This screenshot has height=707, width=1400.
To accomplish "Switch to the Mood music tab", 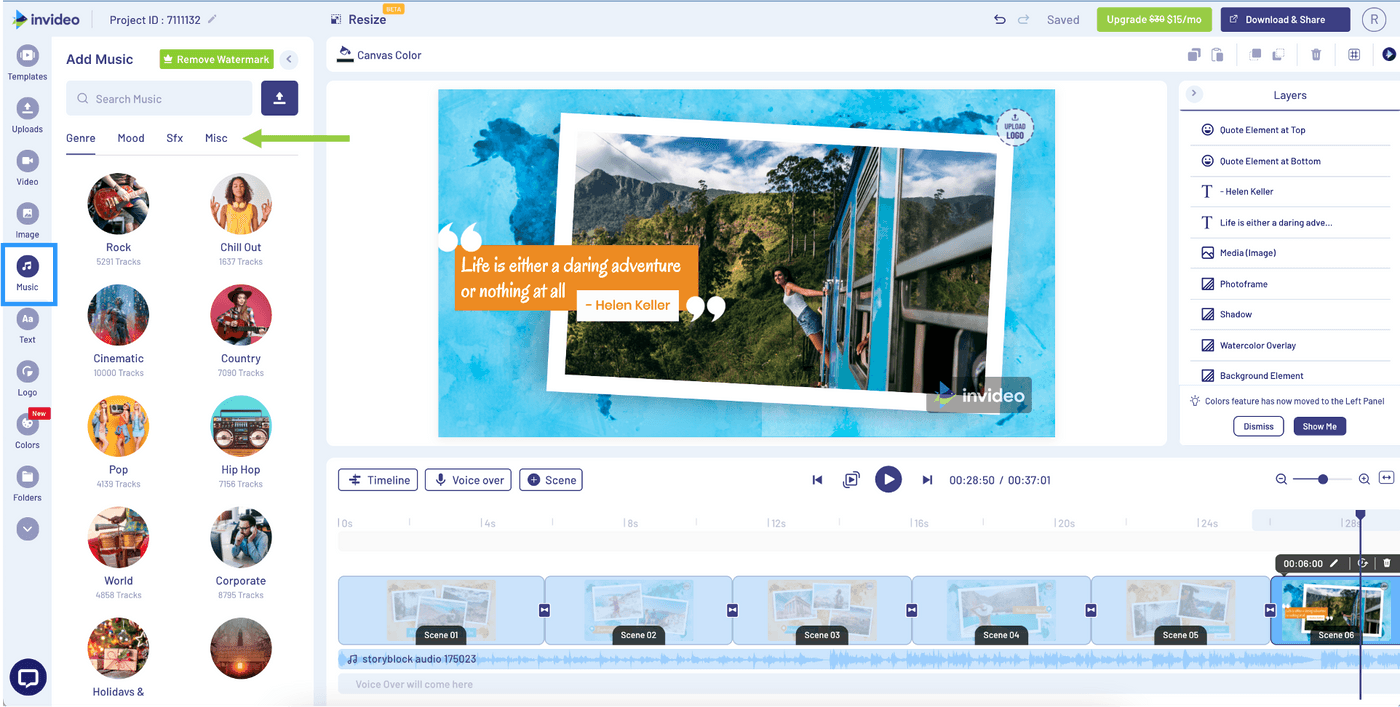I will pos(130,138).
